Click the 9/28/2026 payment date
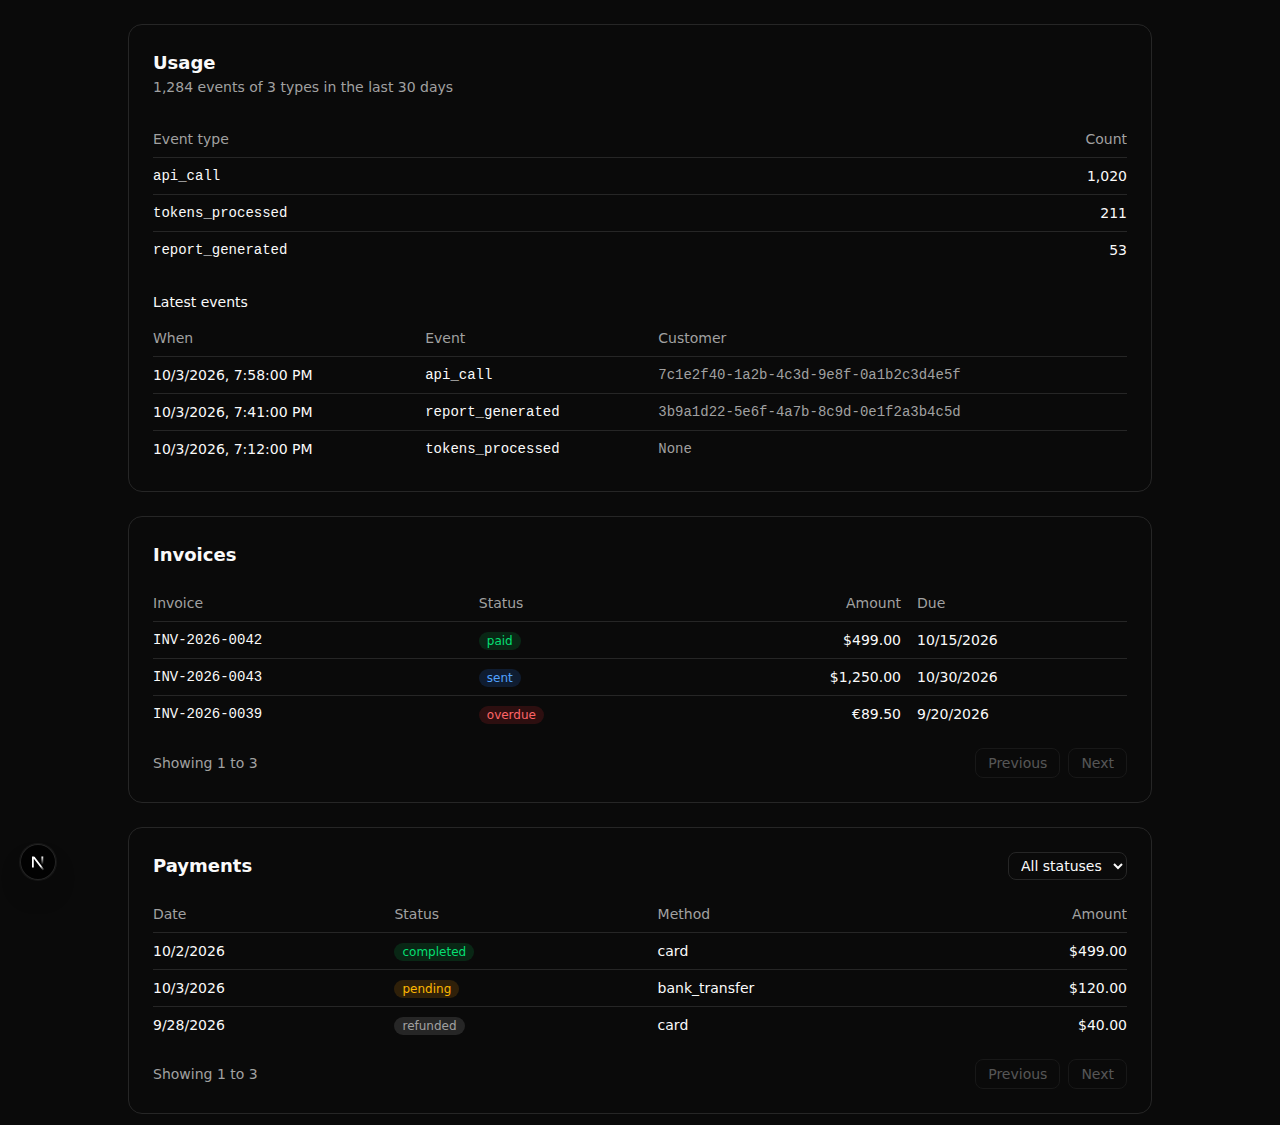 click(189, 1025)
